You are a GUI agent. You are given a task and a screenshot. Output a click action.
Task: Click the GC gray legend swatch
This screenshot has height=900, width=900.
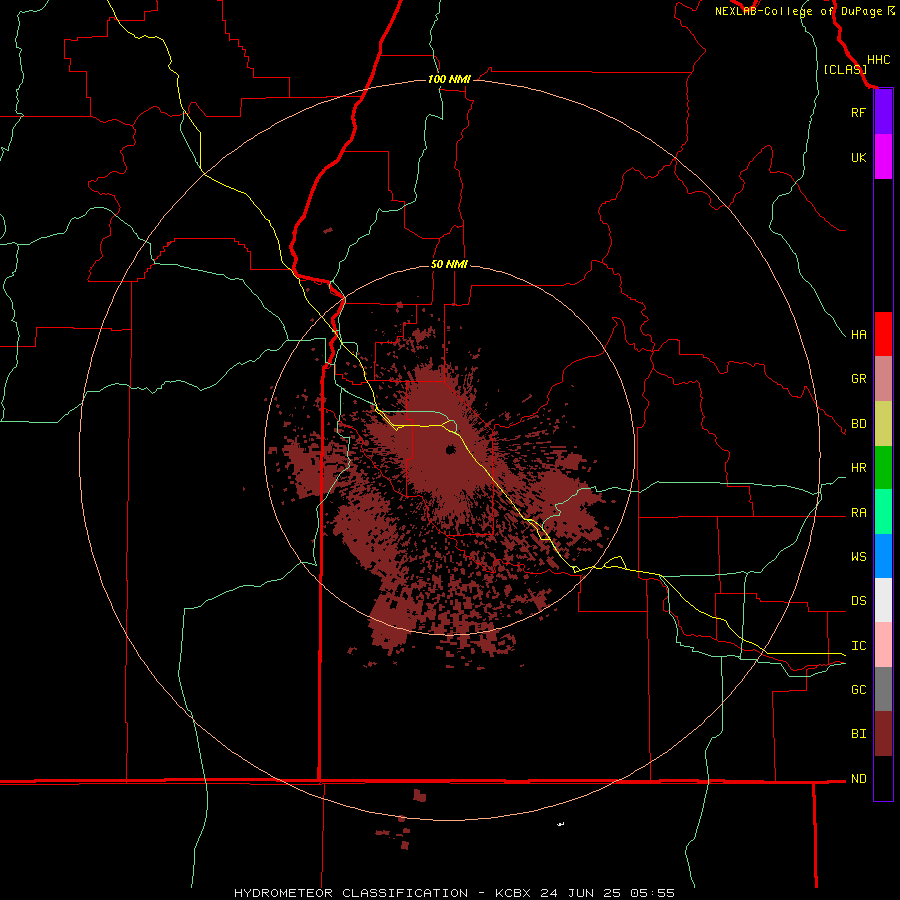883,689
